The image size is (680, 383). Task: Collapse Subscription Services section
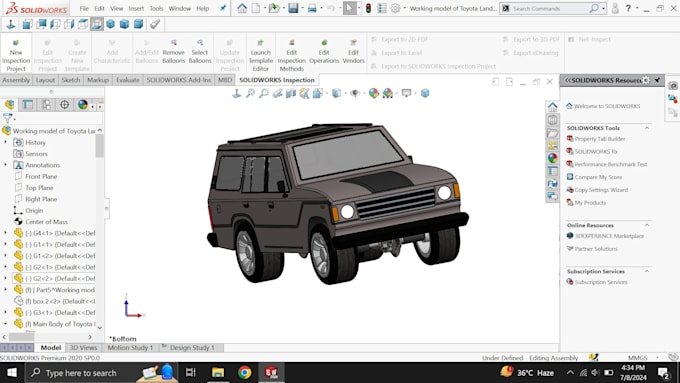[647, 271]
